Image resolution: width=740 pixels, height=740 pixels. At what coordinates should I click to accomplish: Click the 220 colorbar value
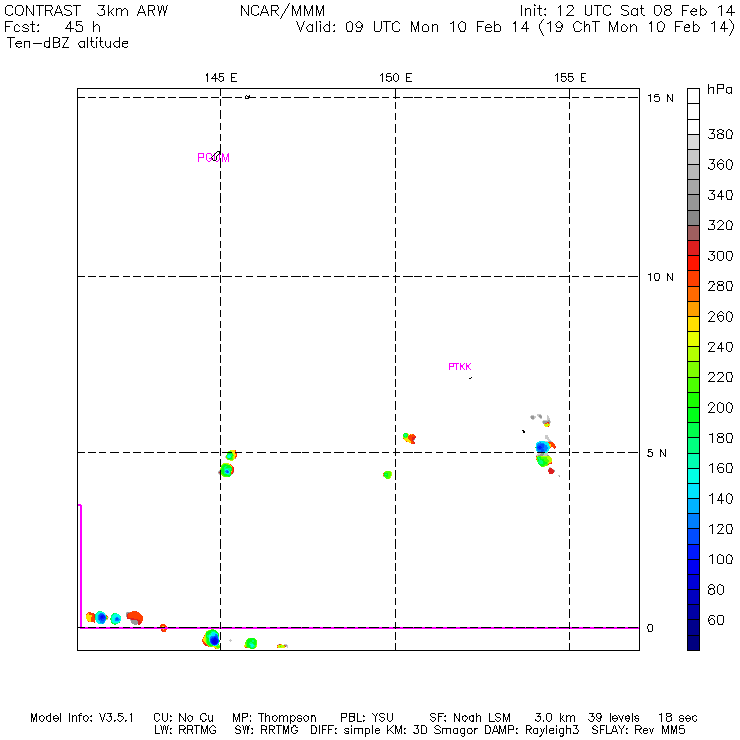pyautogui.click(x=720, y=377)
